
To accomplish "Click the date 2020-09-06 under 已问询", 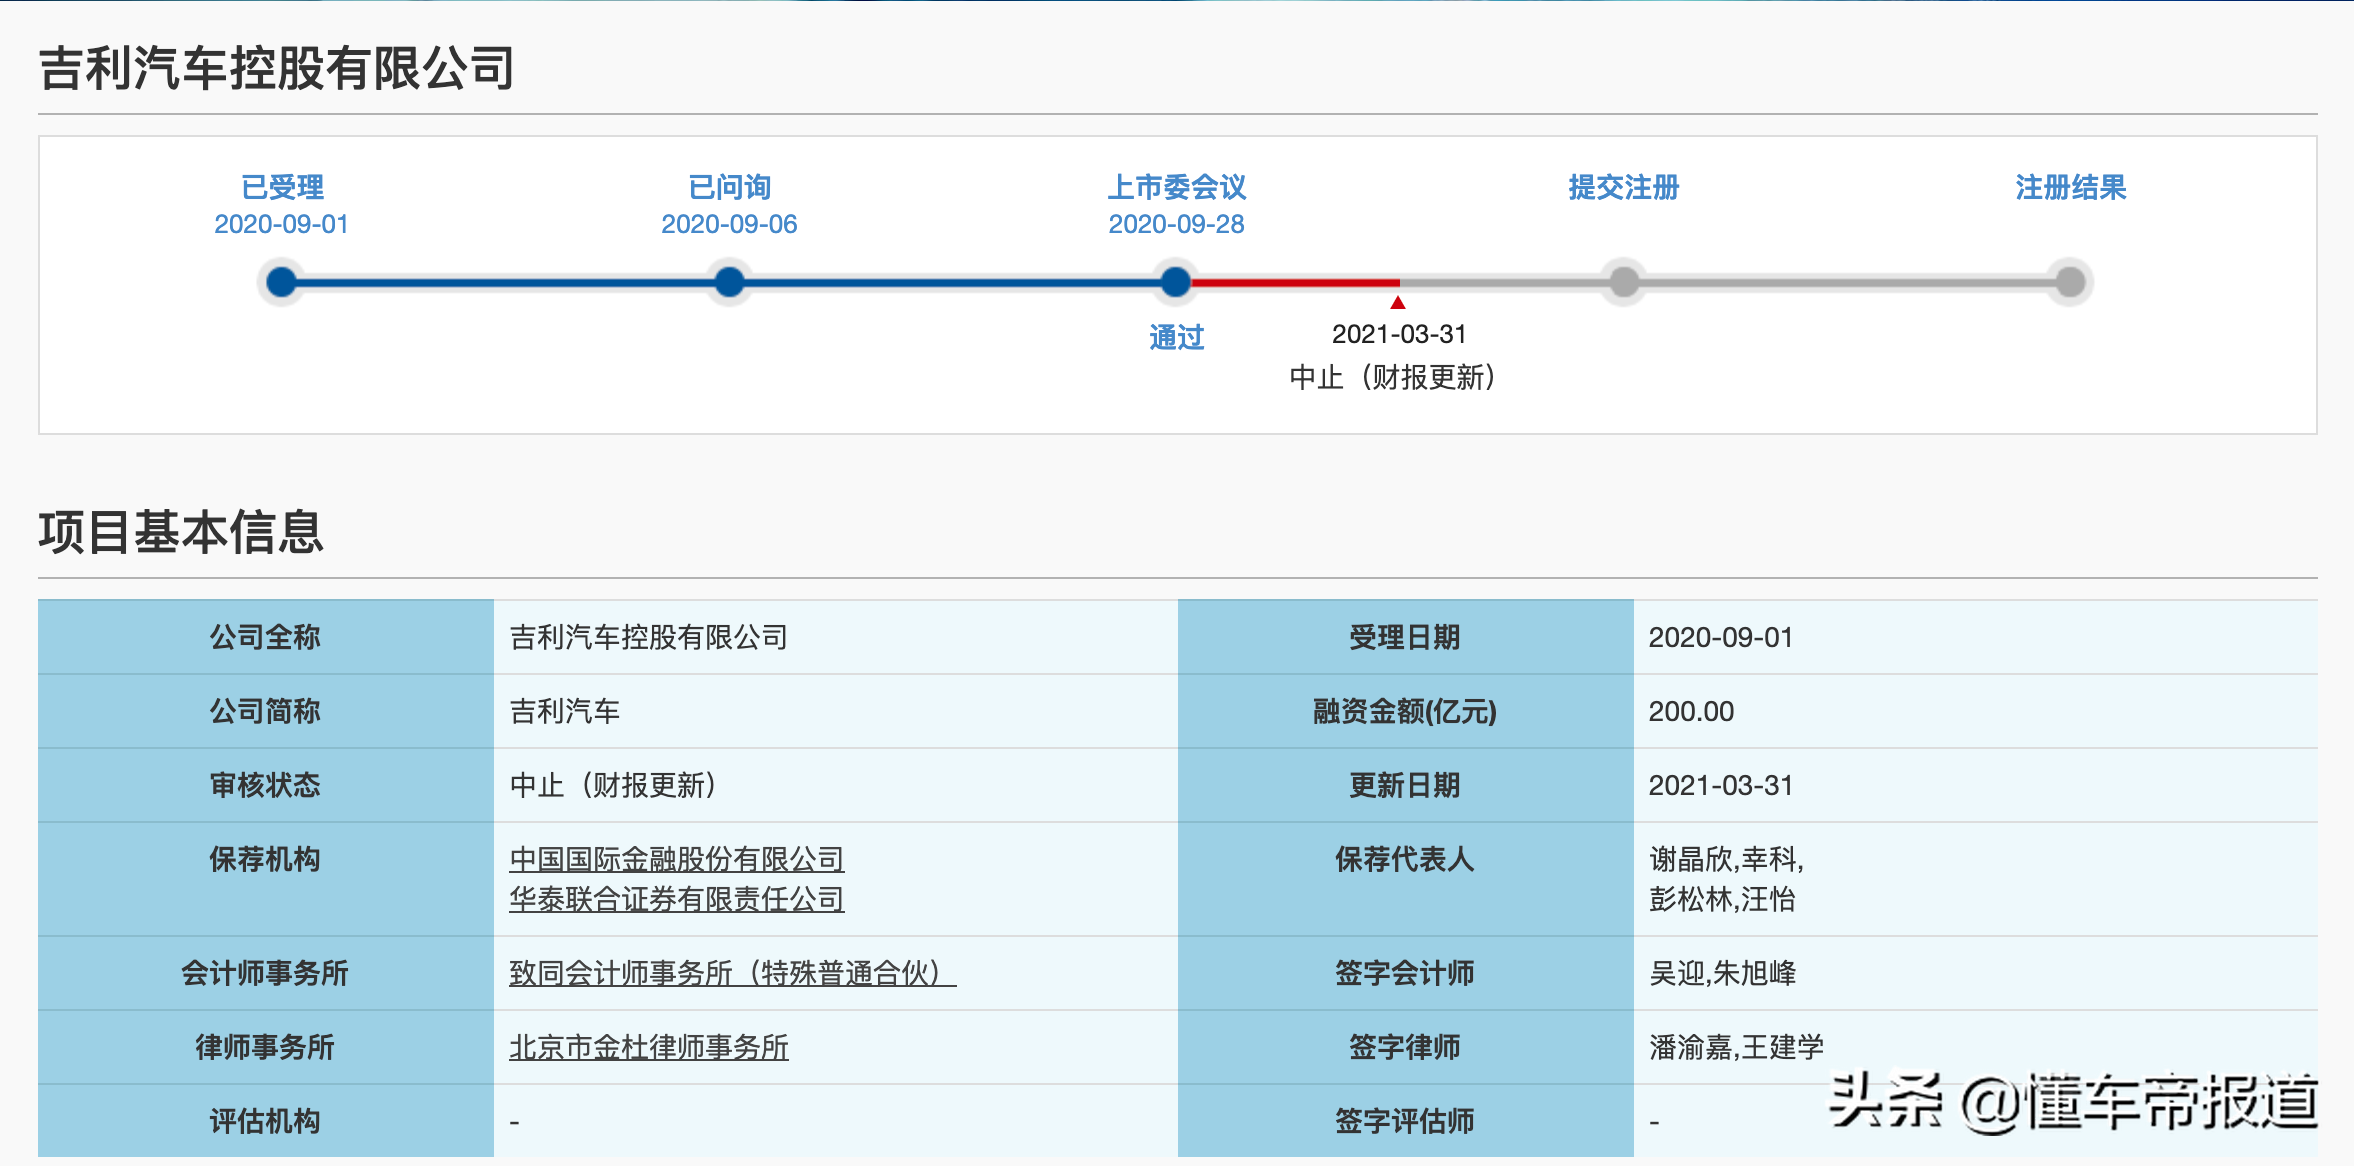I will (x=730, y=224).
